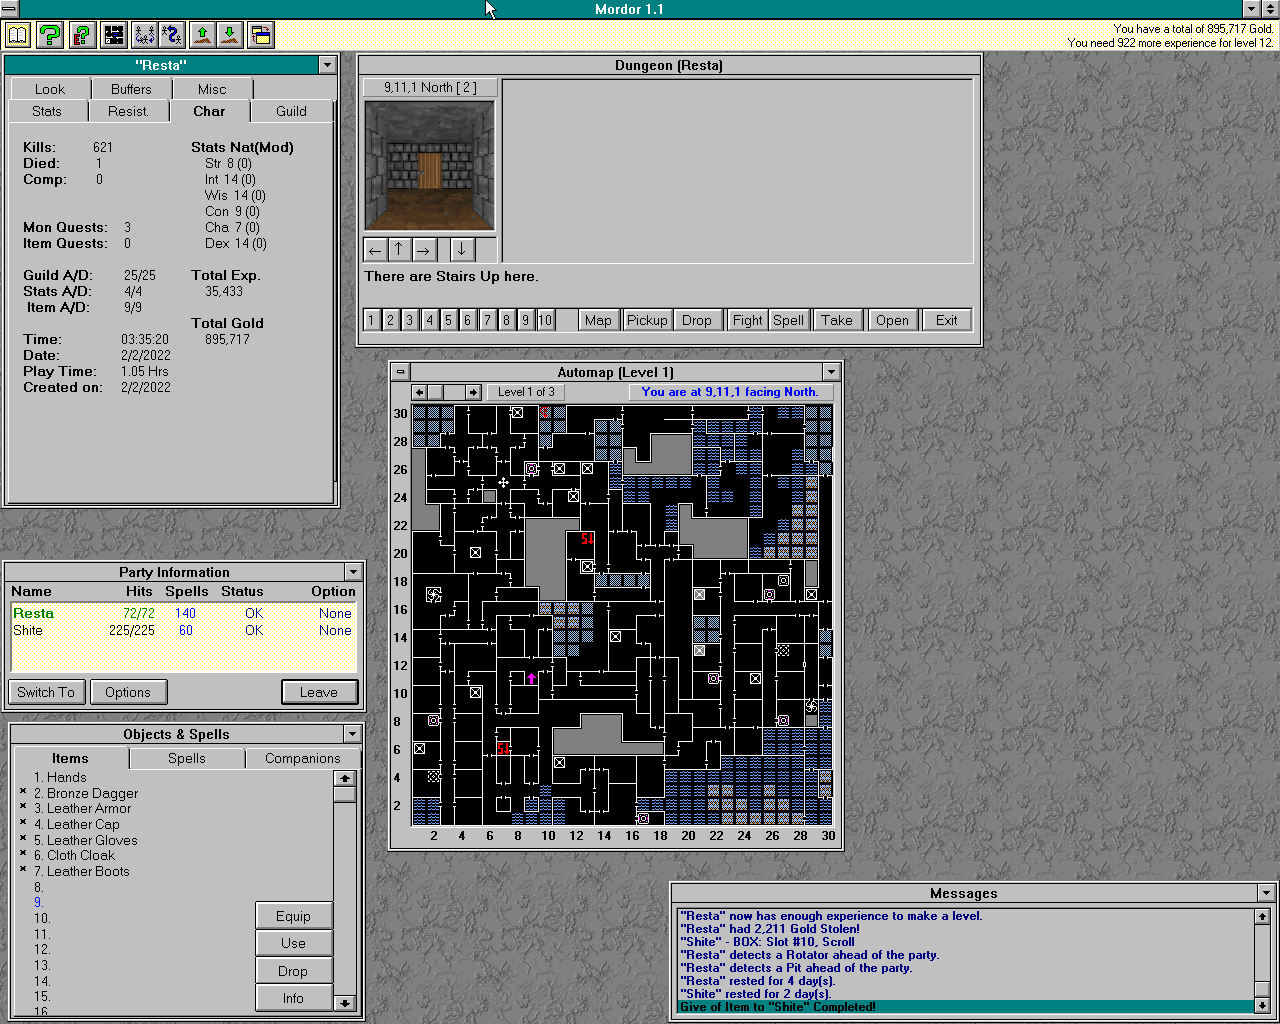Select item 3. Leather Armor
Image resolution: width=1280 pixels, height=1024 pixels.
(82, 808)
